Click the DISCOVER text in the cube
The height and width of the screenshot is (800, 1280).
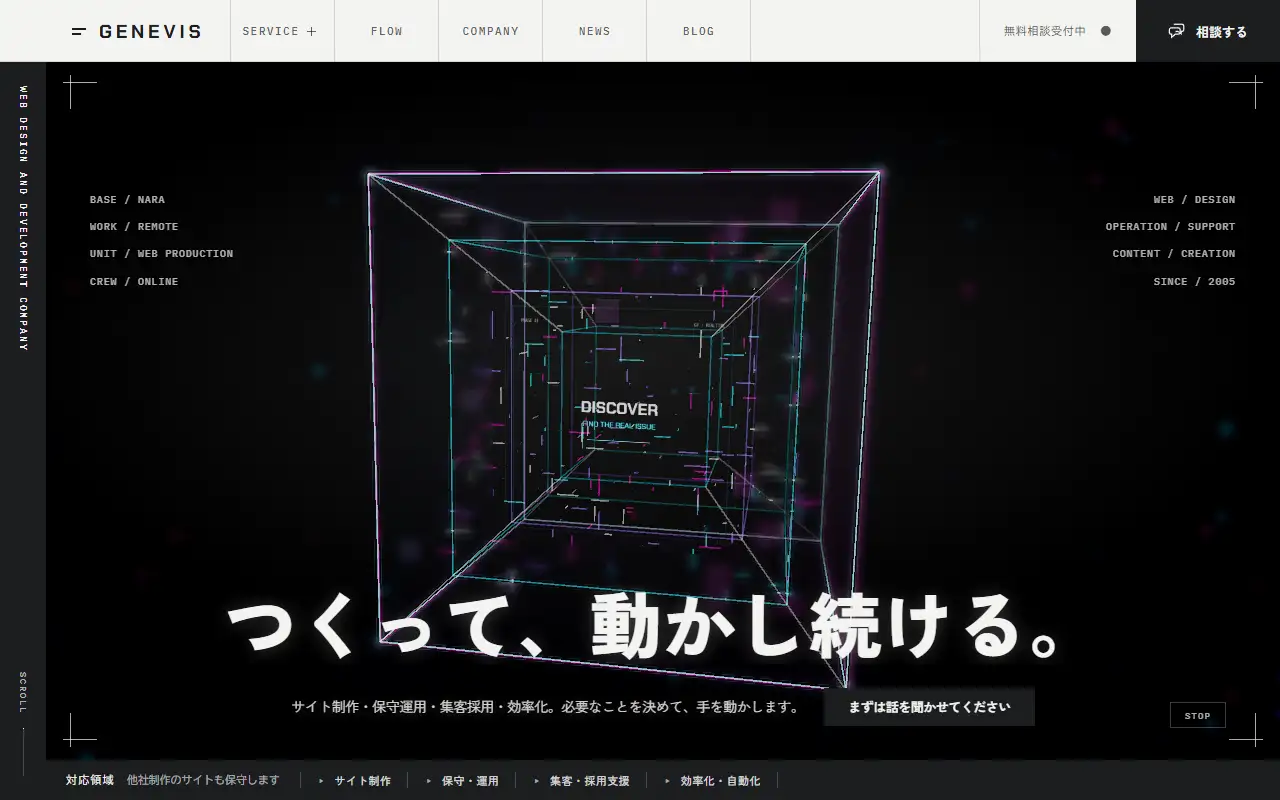coord(619,409)
